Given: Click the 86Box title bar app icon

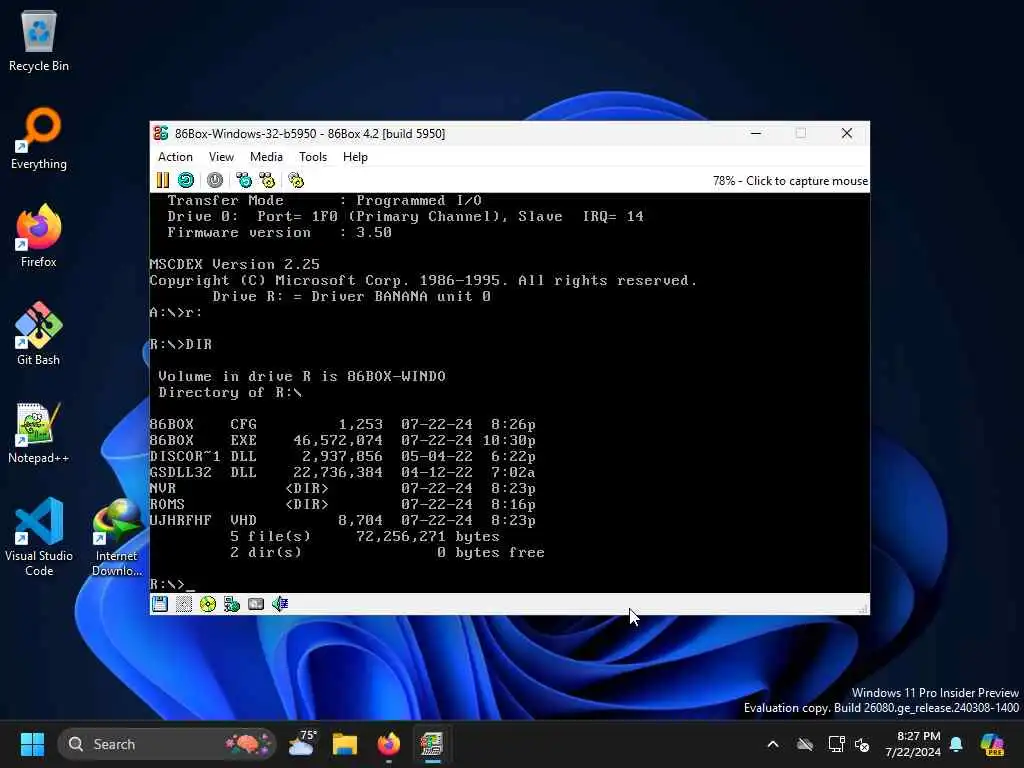Looking at the screenshot, I should 161,133.
